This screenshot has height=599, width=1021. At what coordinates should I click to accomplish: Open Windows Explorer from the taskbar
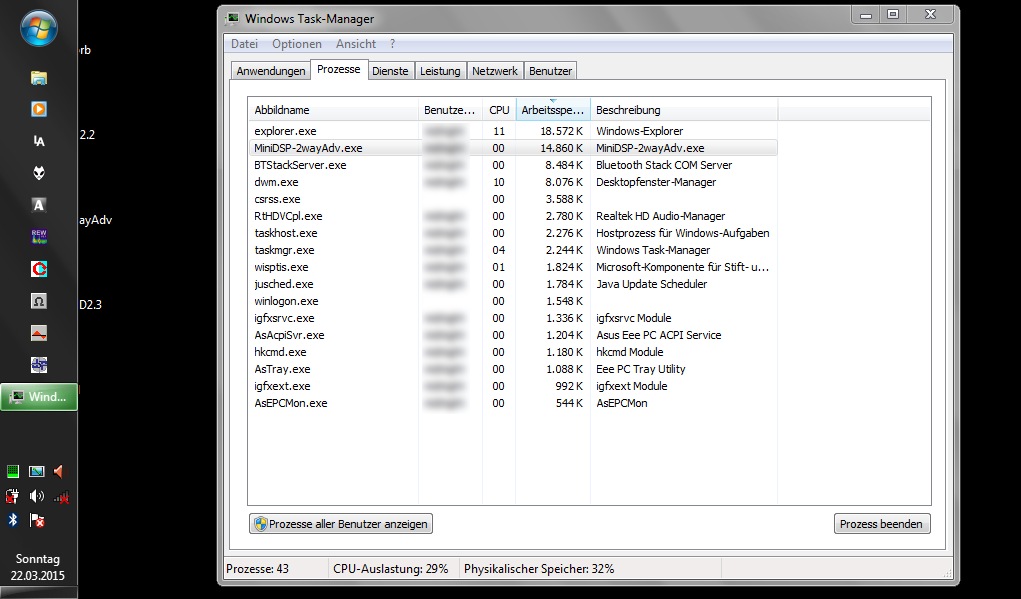click(39, 78)
